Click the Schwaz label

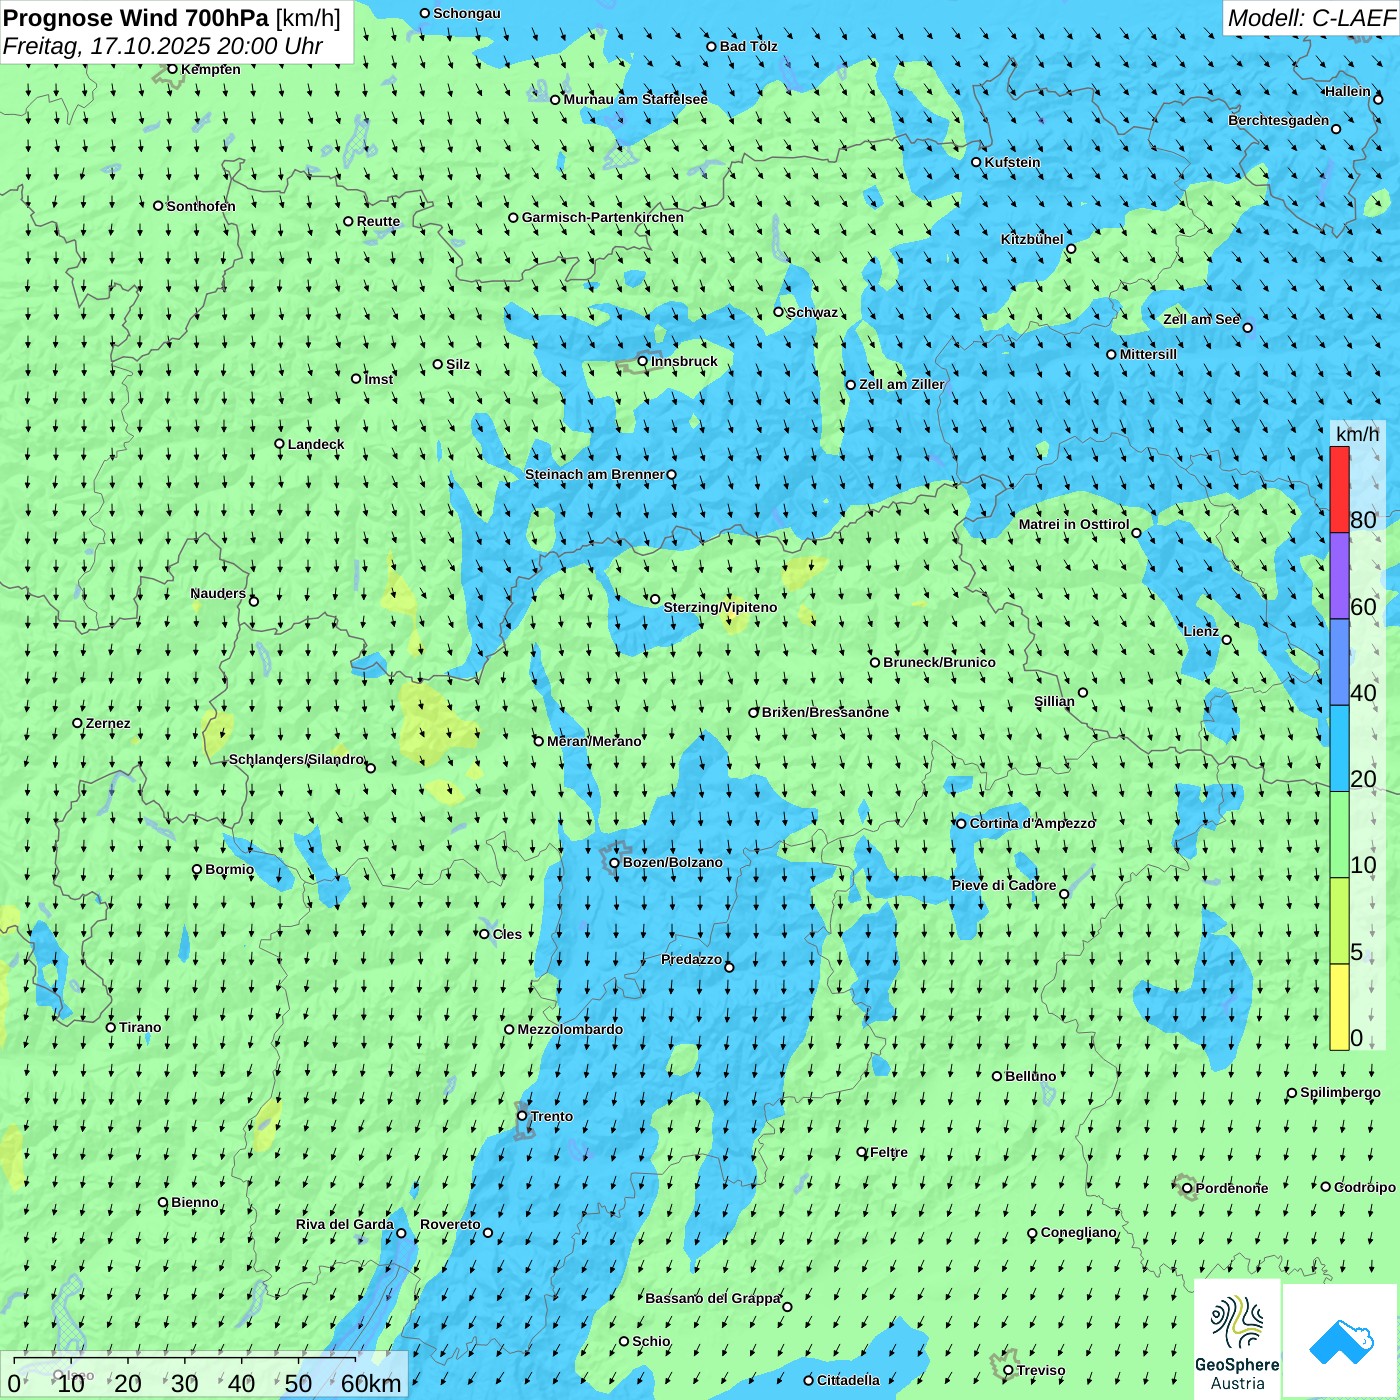[x=812, y=312]
